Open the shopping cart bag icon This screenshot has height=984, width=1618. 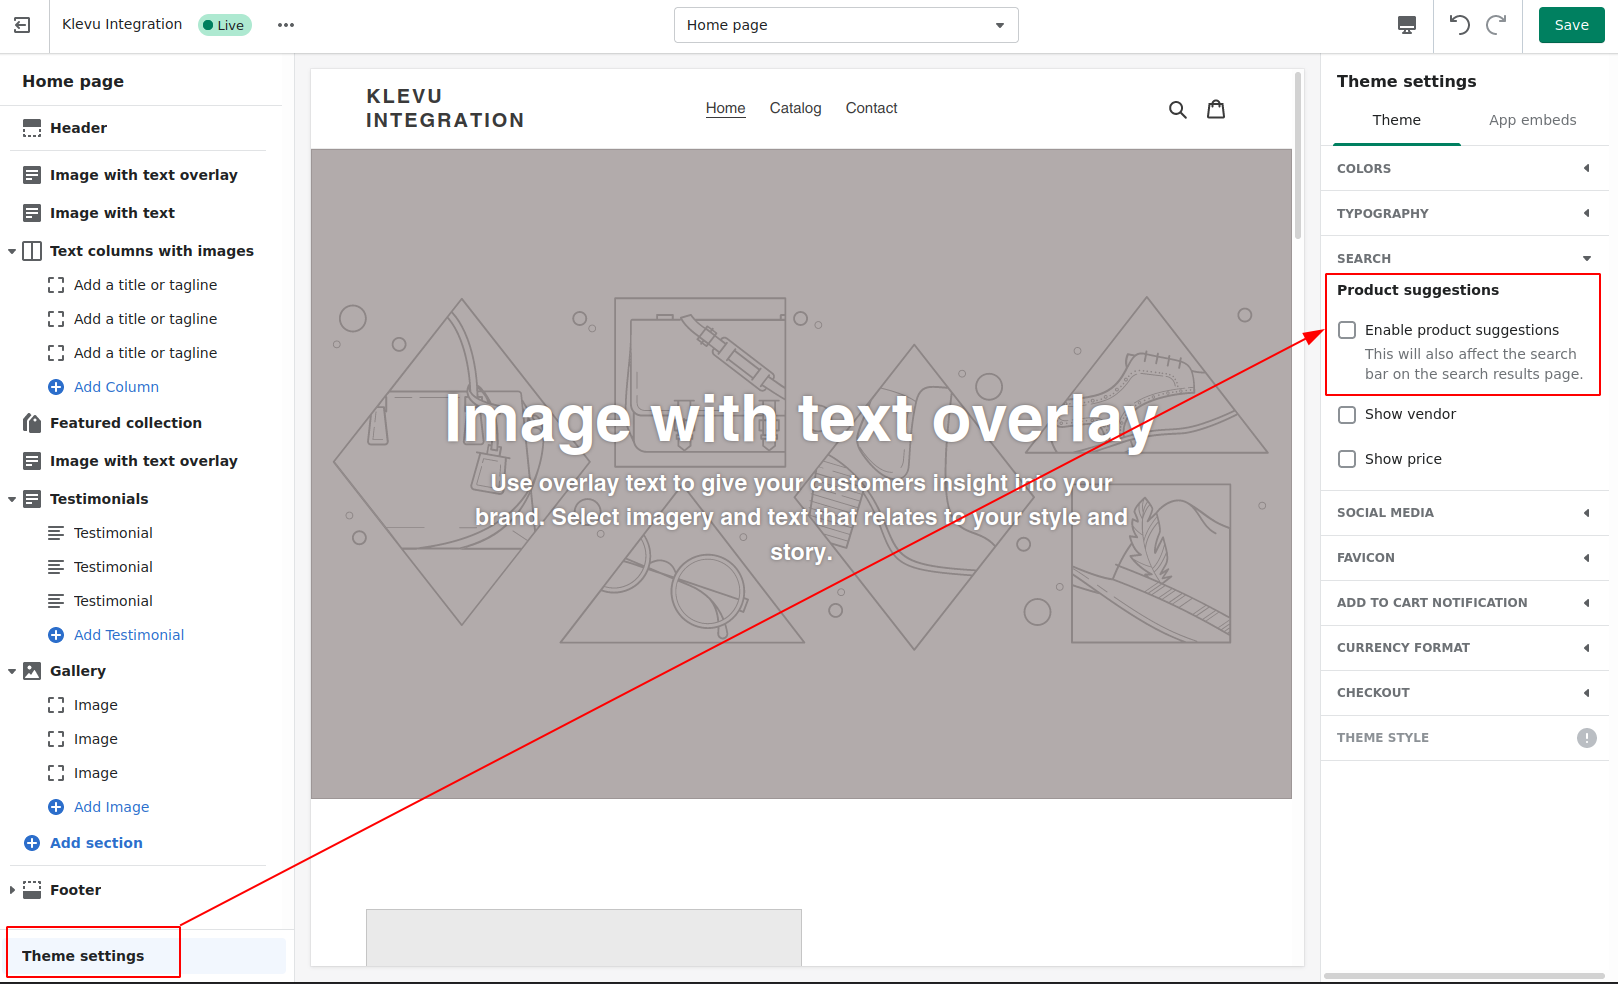point(1216,109)
